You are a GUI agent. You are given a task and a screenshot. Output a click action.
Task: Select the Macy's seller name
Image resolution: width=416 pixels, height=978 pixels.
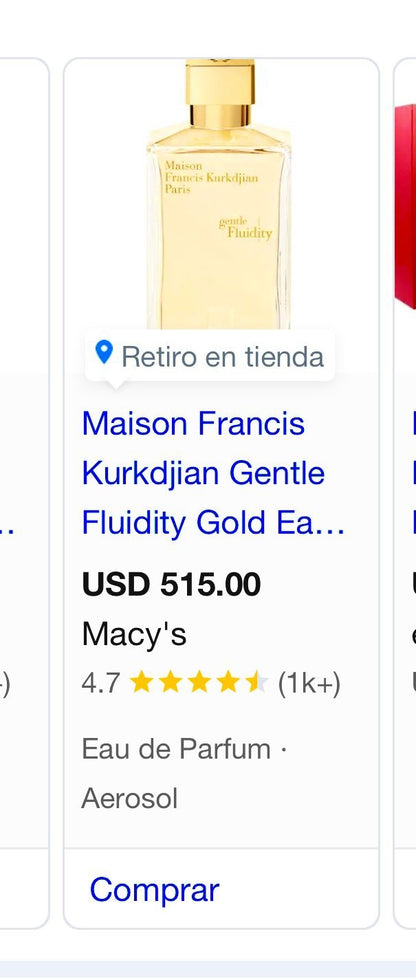[134, 635]
